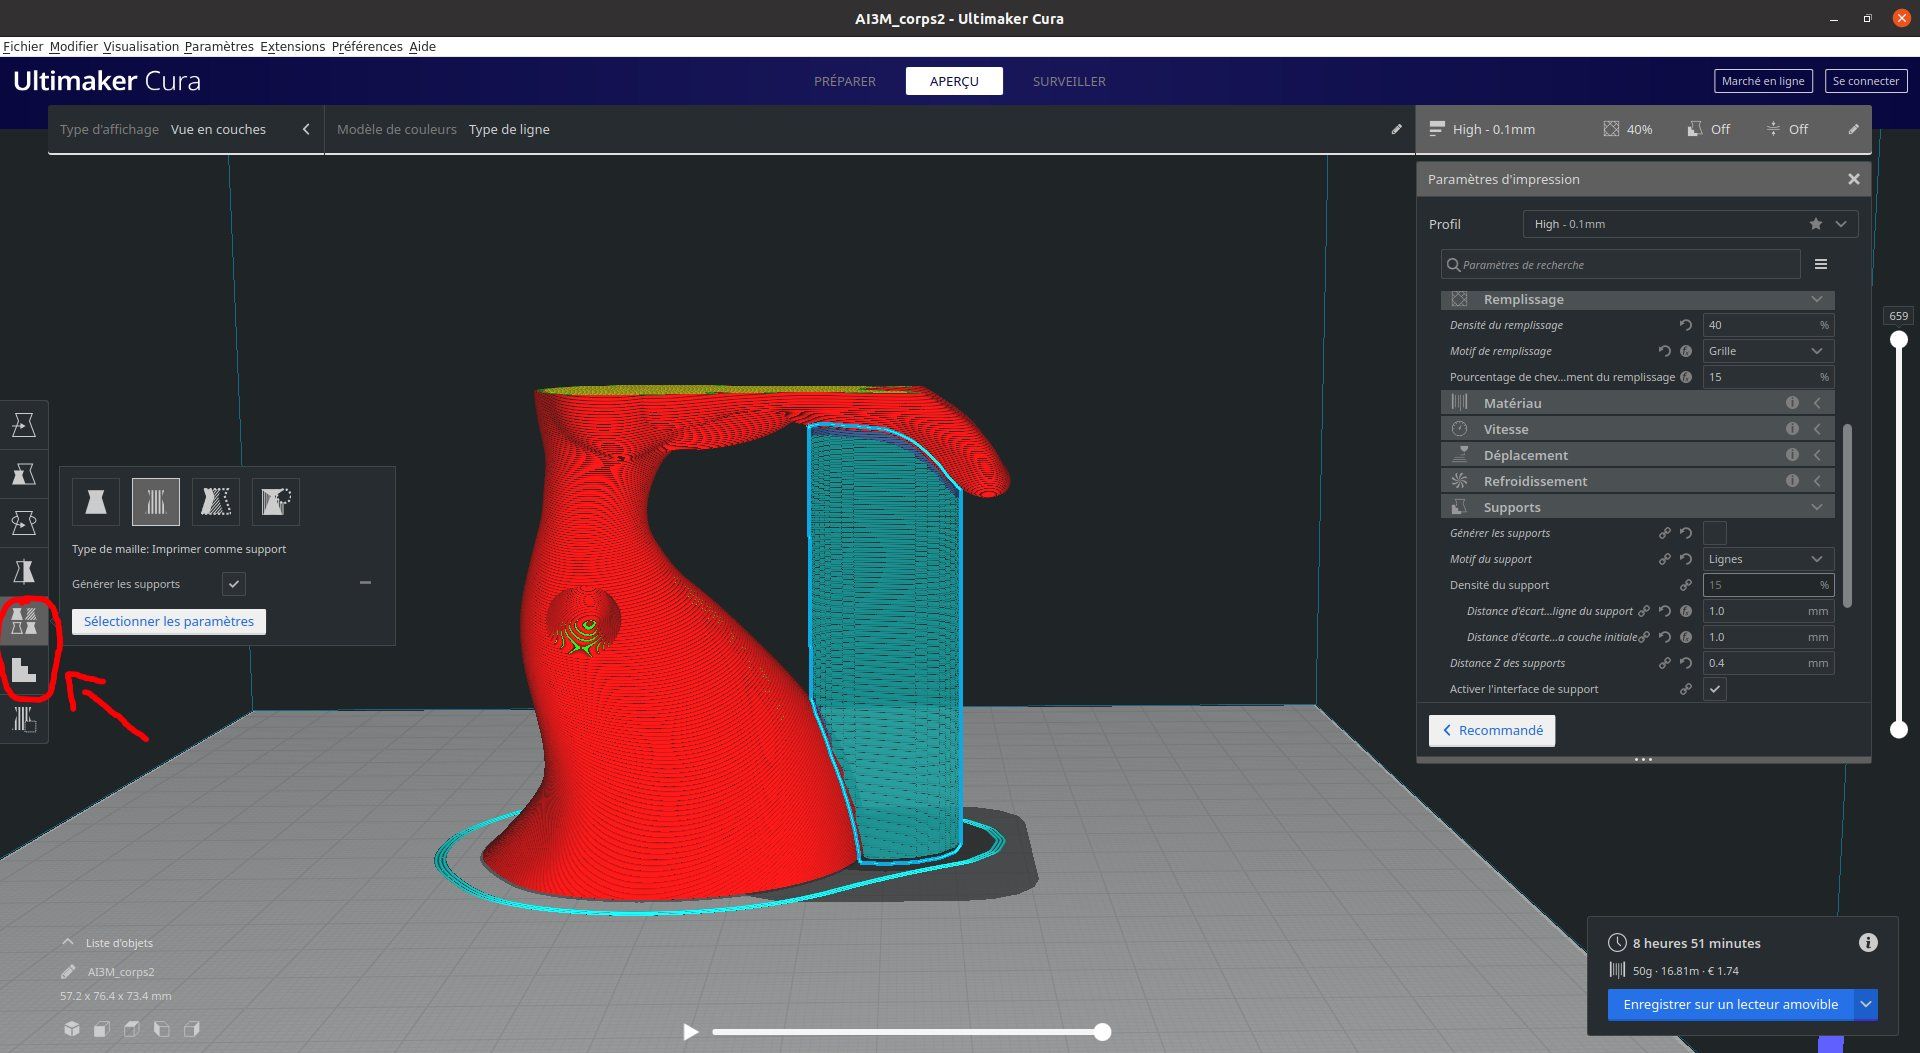Viewport: 1920px width, 1053px height.
Task: Toggle 'Générer les supports' in per-model settings
Action: [234, 584]
